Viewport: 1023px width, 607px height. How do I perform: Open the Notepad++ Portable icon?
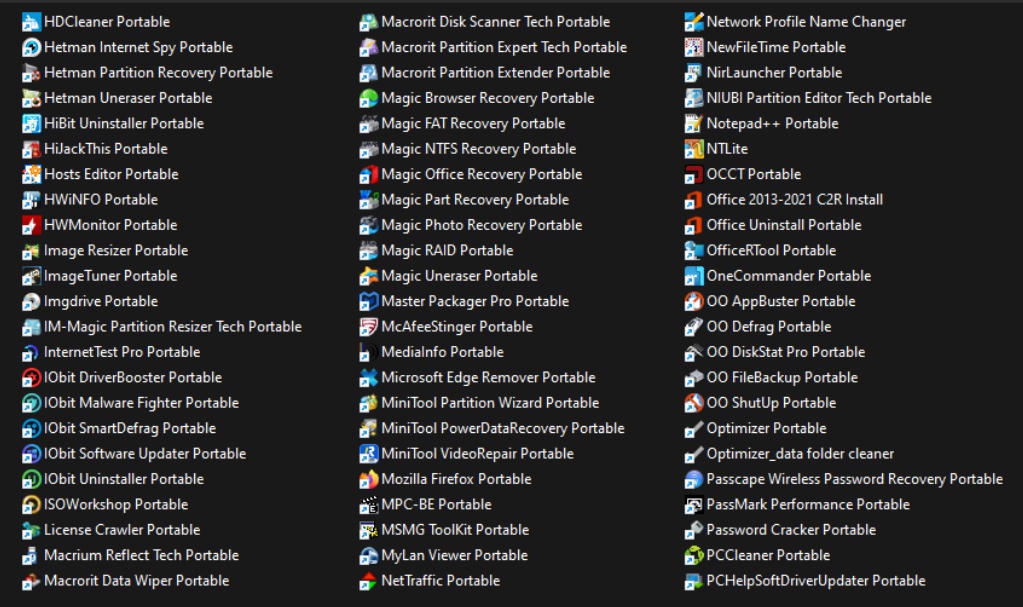tap(693, 124)
